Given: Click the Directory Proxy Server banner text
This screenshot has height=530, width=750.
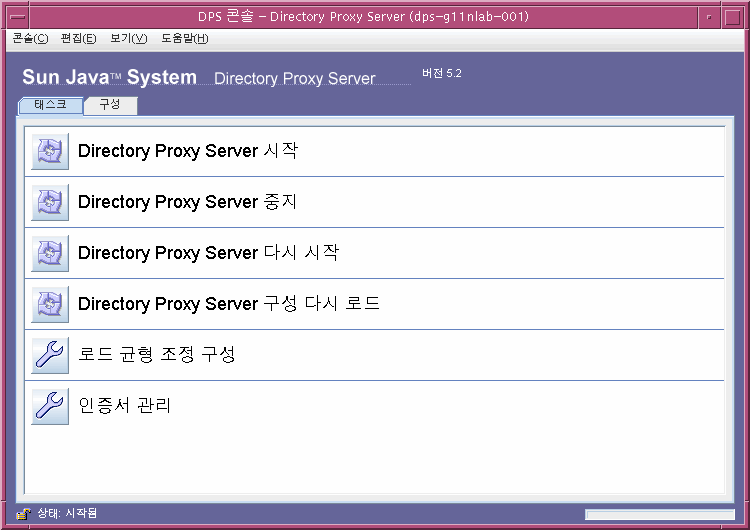Looking at the screenshot, I should (295, 78).
